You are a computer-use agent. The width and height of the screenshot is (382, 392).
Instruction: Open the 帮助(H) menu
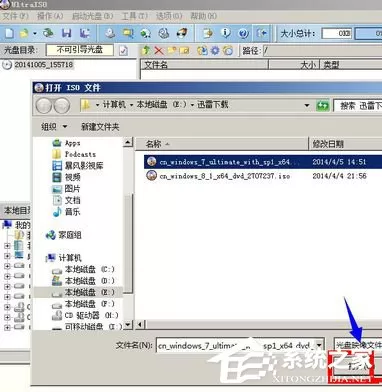[204, 16]
